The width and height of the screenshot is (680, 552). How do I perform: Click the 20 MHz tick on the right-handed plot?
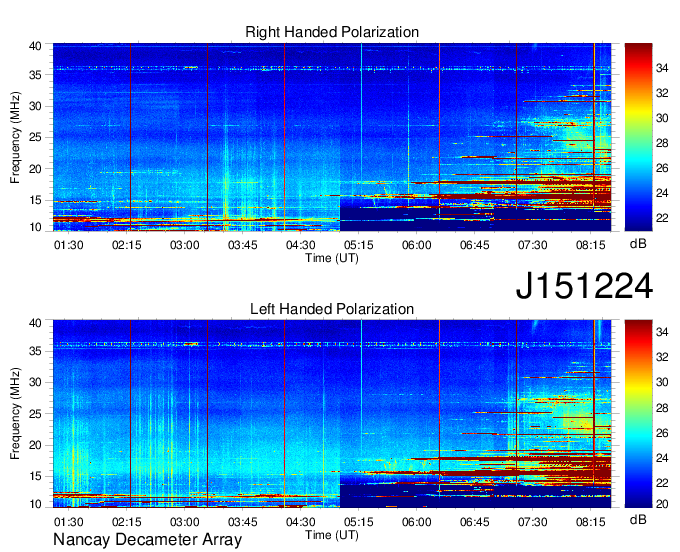pyautogui.click(x=35, y=169)
